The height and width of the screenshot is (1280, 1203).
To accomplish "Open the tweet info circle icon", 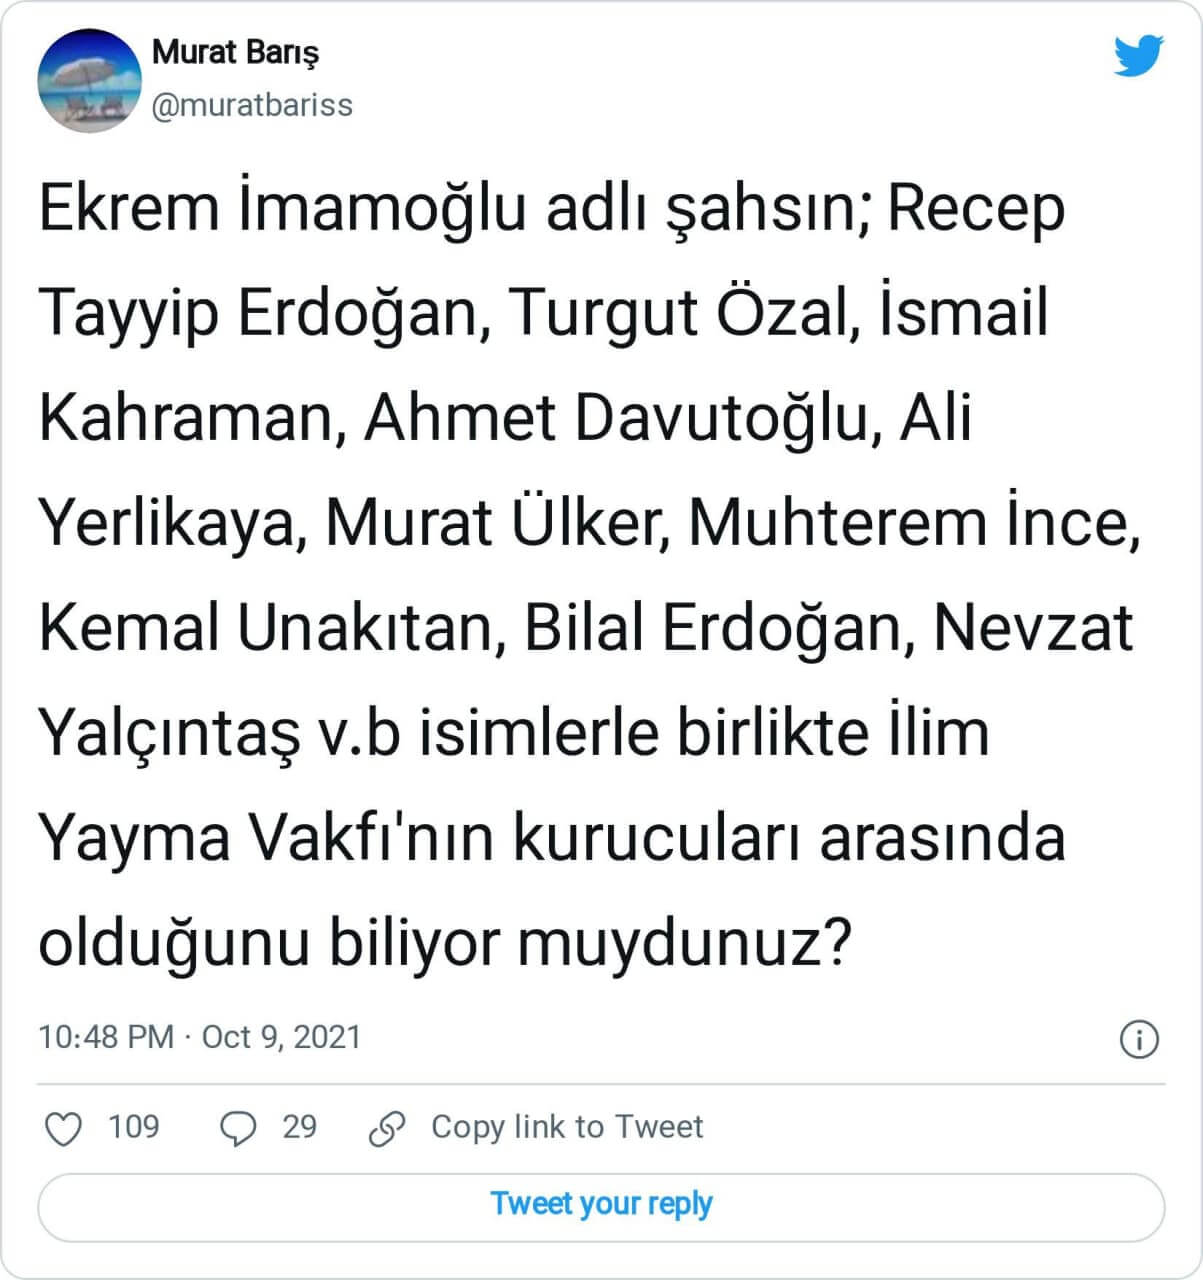I will click(1139, 1039).
